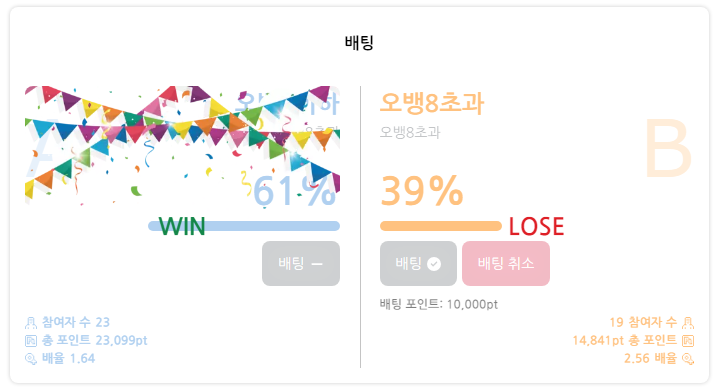Image resolution: width=721 pixels, height=388 pixels.
Task: Click the total points icon on side B
Action: tap(688, 341)
